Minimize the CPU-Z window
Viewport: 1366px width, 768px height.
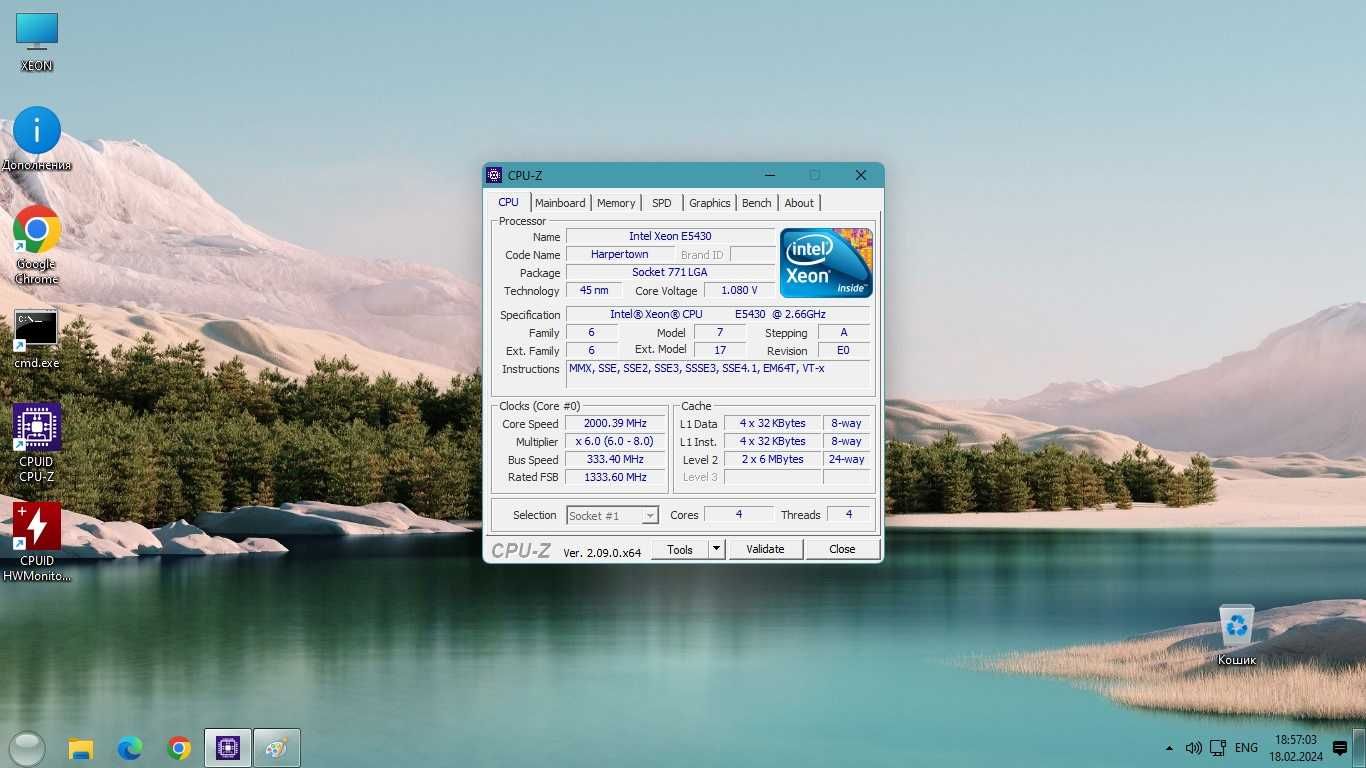click(x=769, y=175)
